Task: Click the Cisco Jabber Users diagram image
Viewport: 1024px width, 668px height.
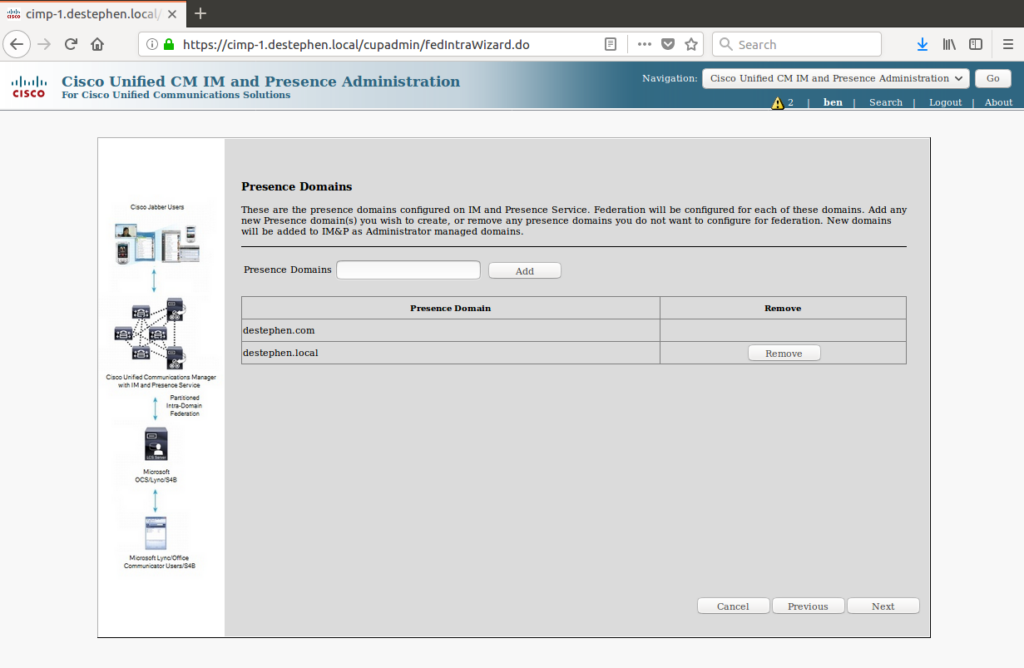Action: (x=157, y=244)
